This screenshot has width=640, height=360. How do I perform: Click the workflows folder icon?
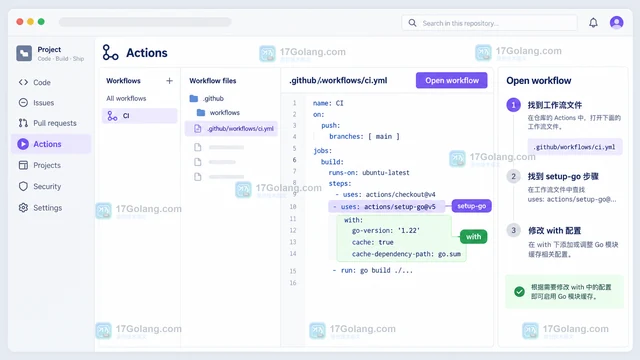coord(201,113)
